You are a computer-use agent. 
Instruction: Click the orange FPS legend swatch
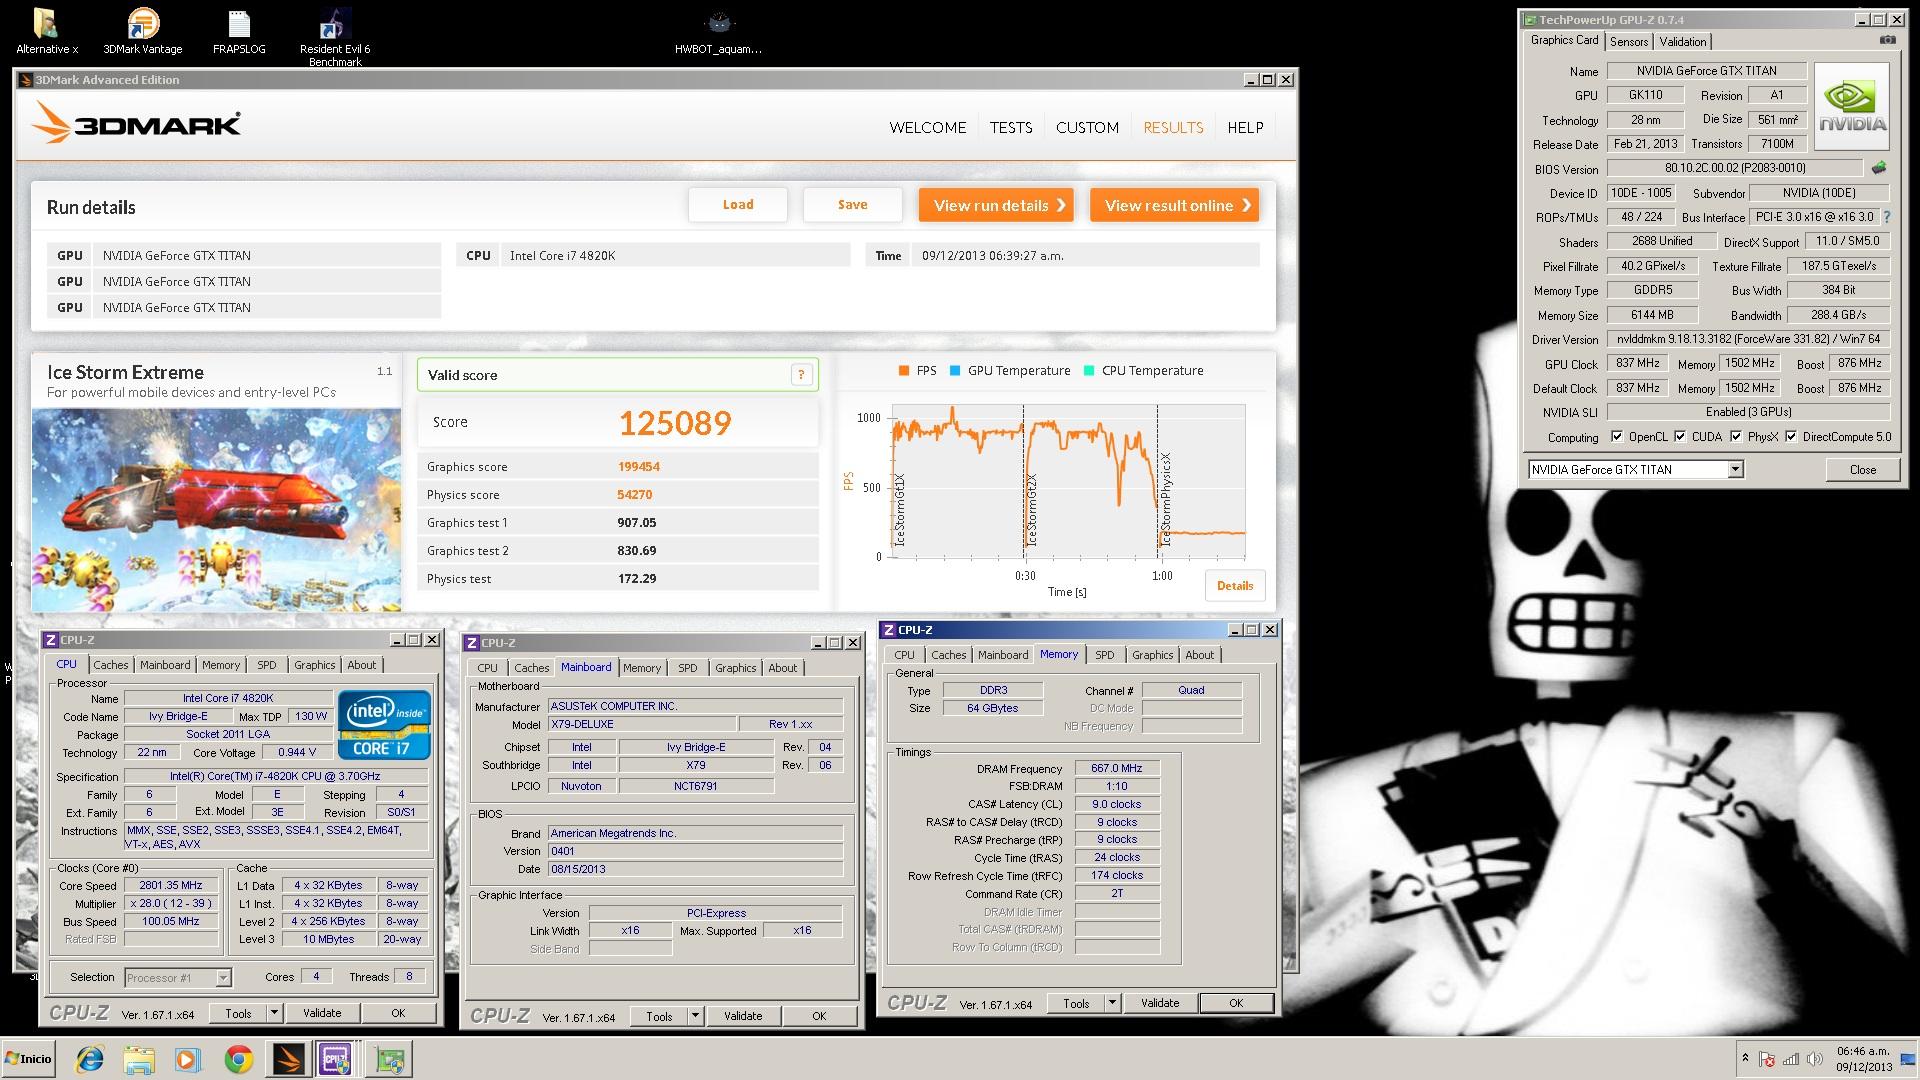[903, 370]
